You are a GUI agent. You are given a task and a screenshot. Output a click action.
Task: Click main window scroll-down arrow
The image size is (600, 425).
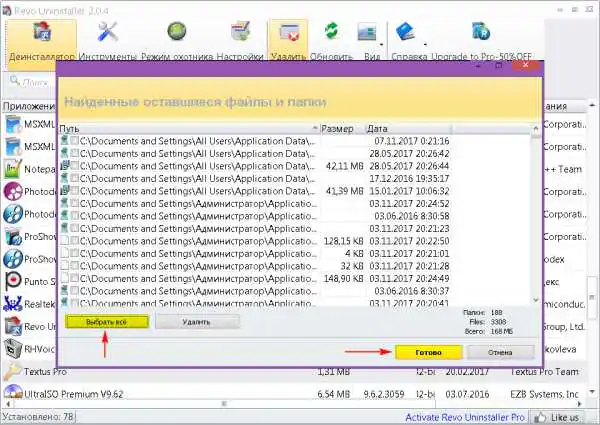(592, 392)
